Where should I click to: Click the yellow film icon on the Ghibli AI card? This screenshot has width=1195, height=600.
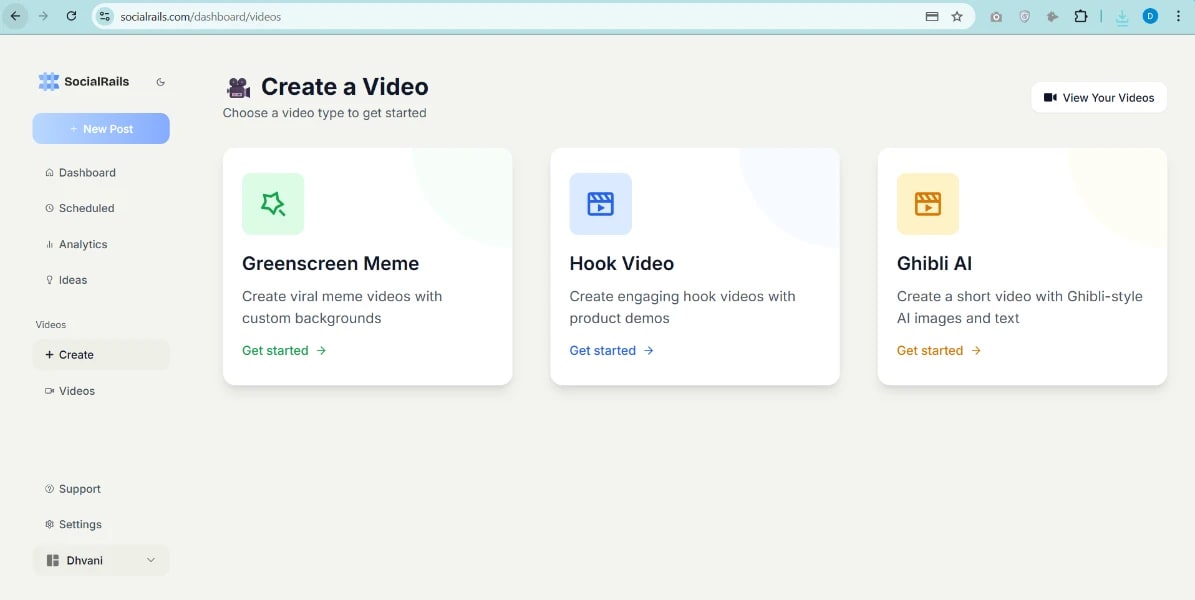pos(927,203)
